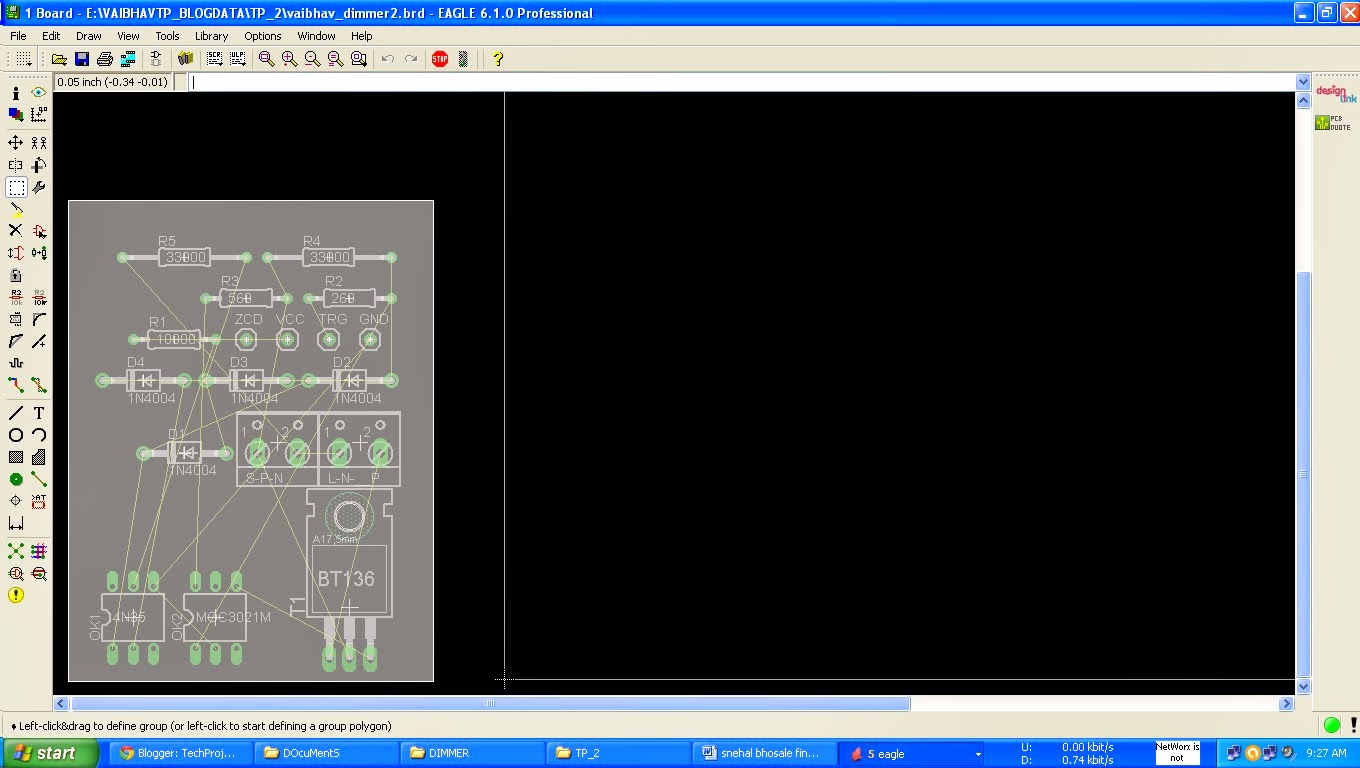Click the Print icon

(105, 59)
